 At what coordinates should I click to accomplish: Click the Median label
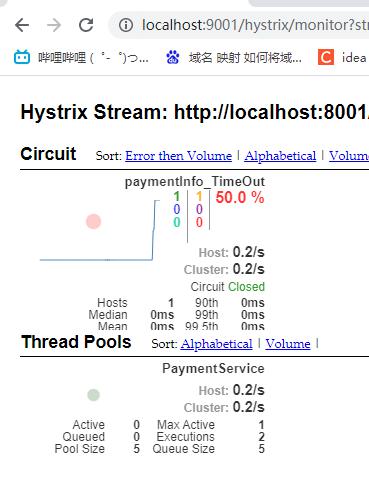[108, 315]
